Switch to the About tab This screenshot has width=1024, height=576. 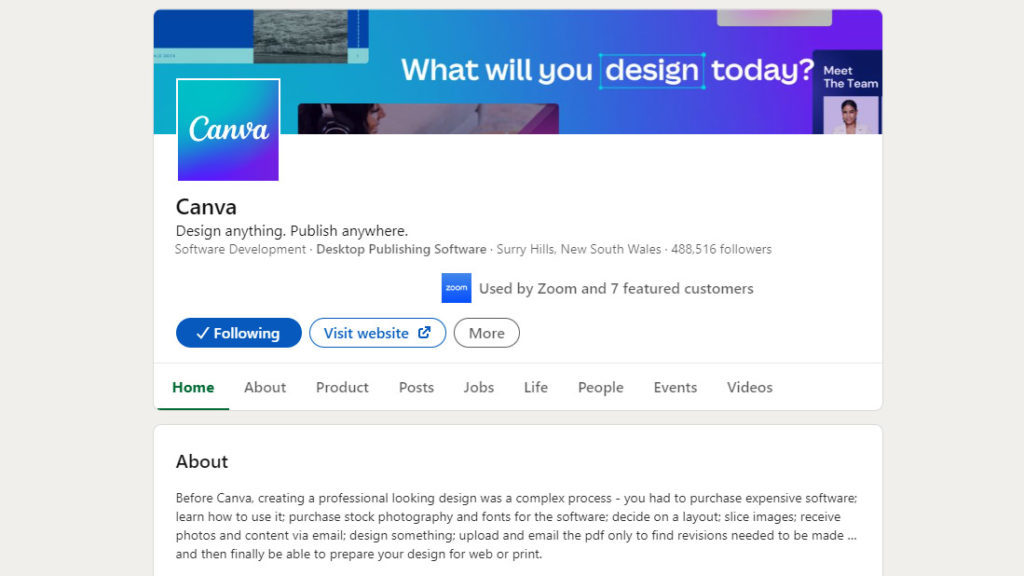click(265, 387)
